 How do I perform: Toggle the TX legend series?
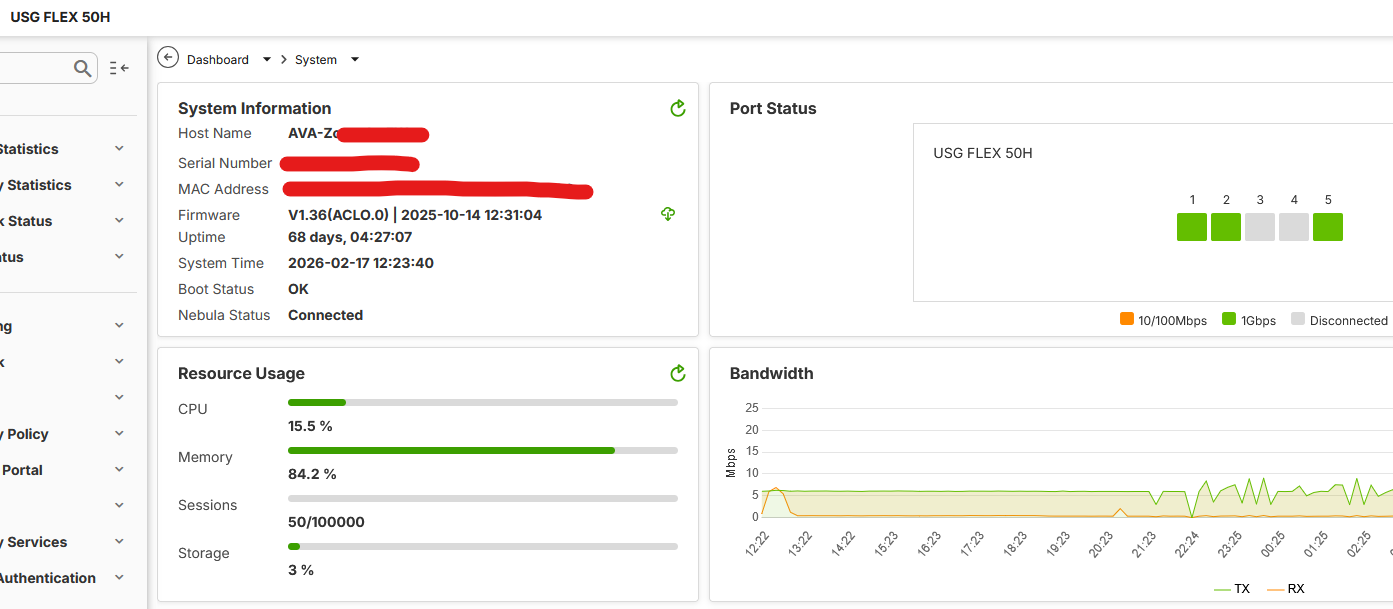[x=1231, y=589]
